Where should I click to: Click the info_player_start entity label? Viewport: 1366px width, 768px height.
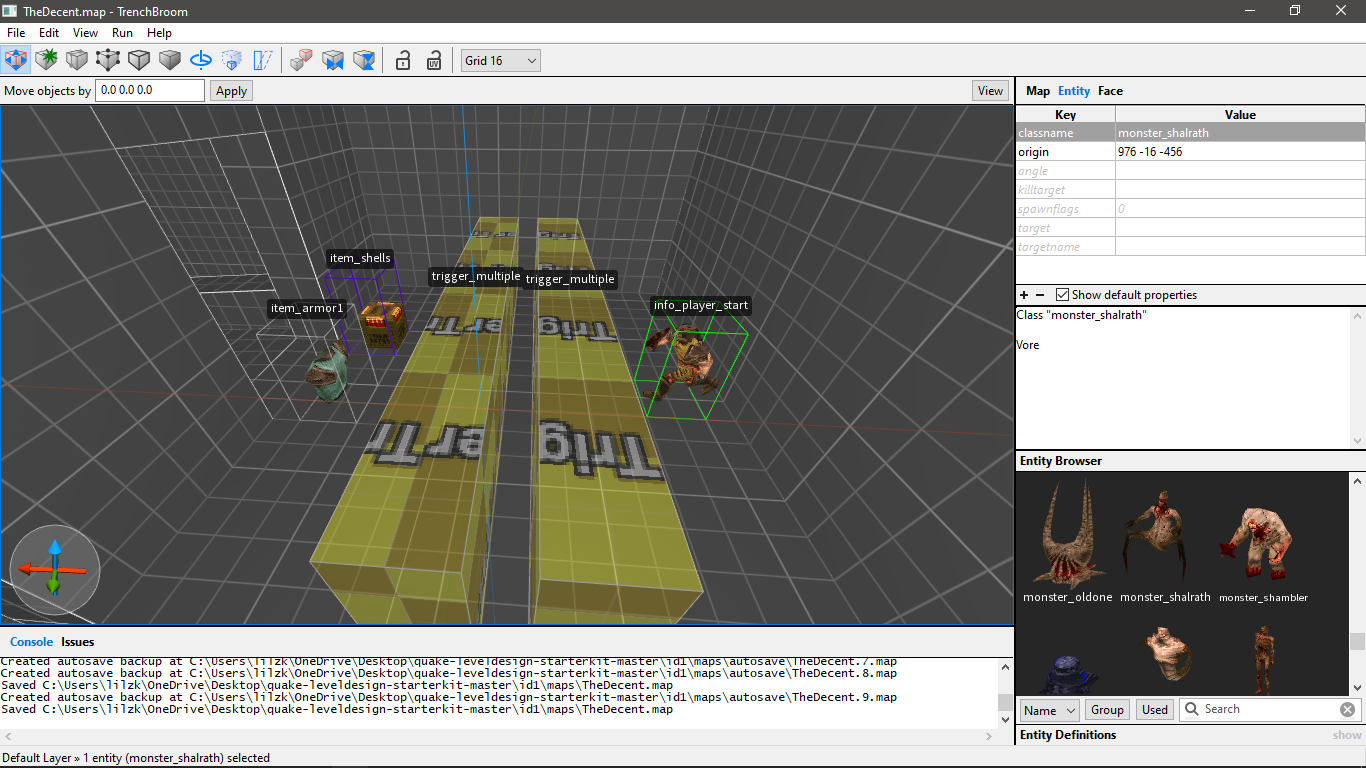coord(700,305)
